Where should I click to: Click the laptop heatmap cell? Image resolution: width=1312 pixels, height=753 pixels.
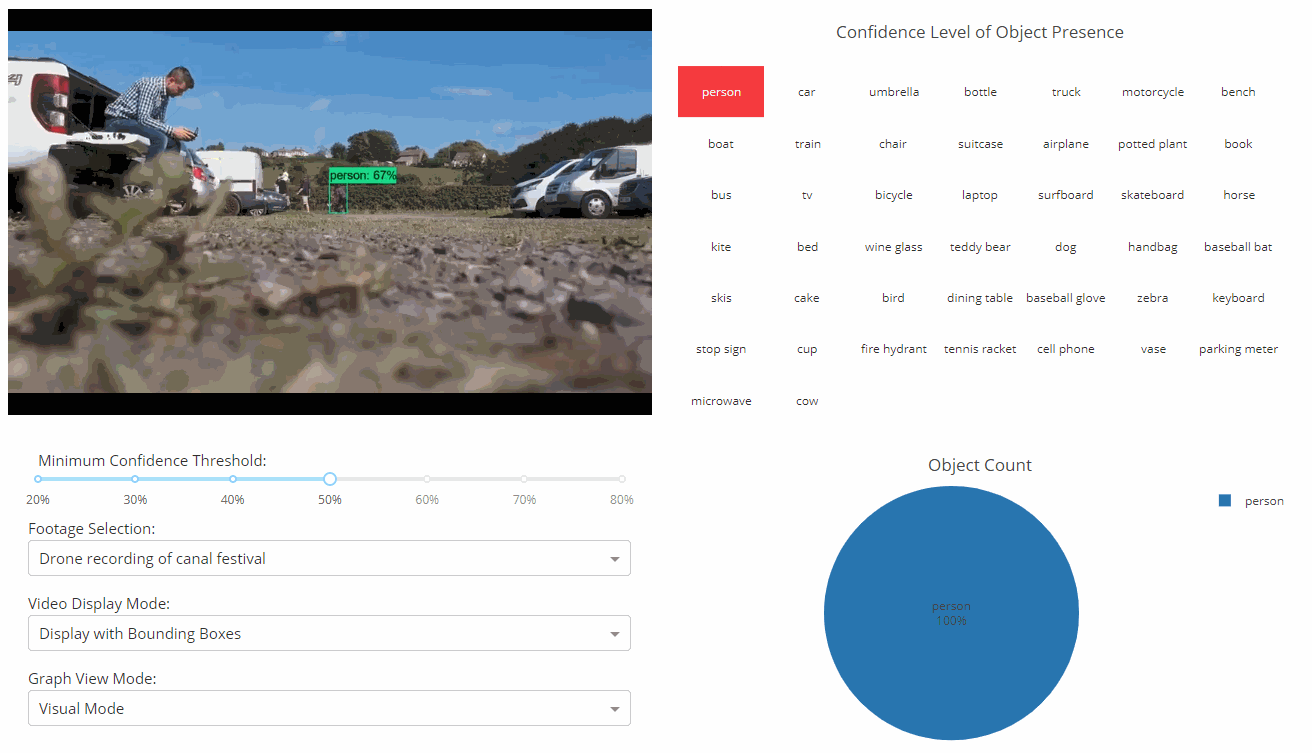[x=980, y=195]
